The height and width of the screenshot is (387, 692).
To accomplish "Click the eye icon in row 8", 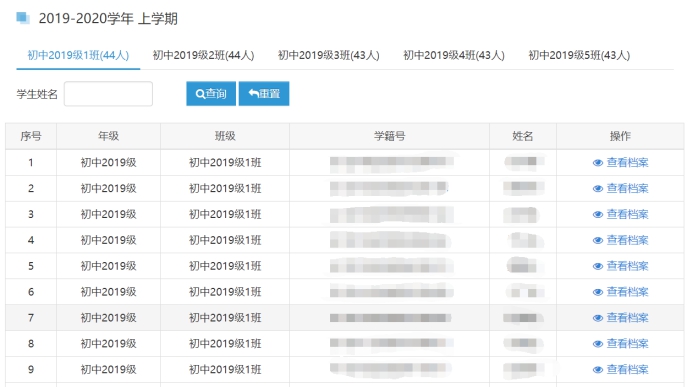I will pos(598,344).
